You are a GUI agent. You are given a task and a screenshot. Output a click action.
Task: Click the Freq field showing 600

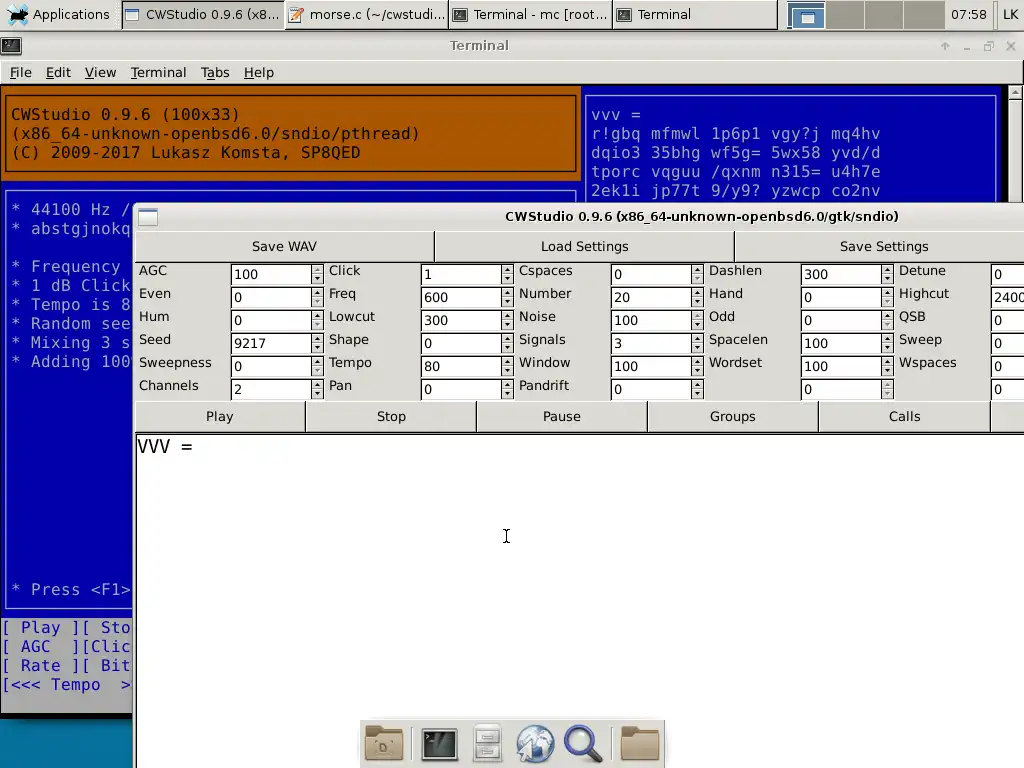click(x=461, y=297)
